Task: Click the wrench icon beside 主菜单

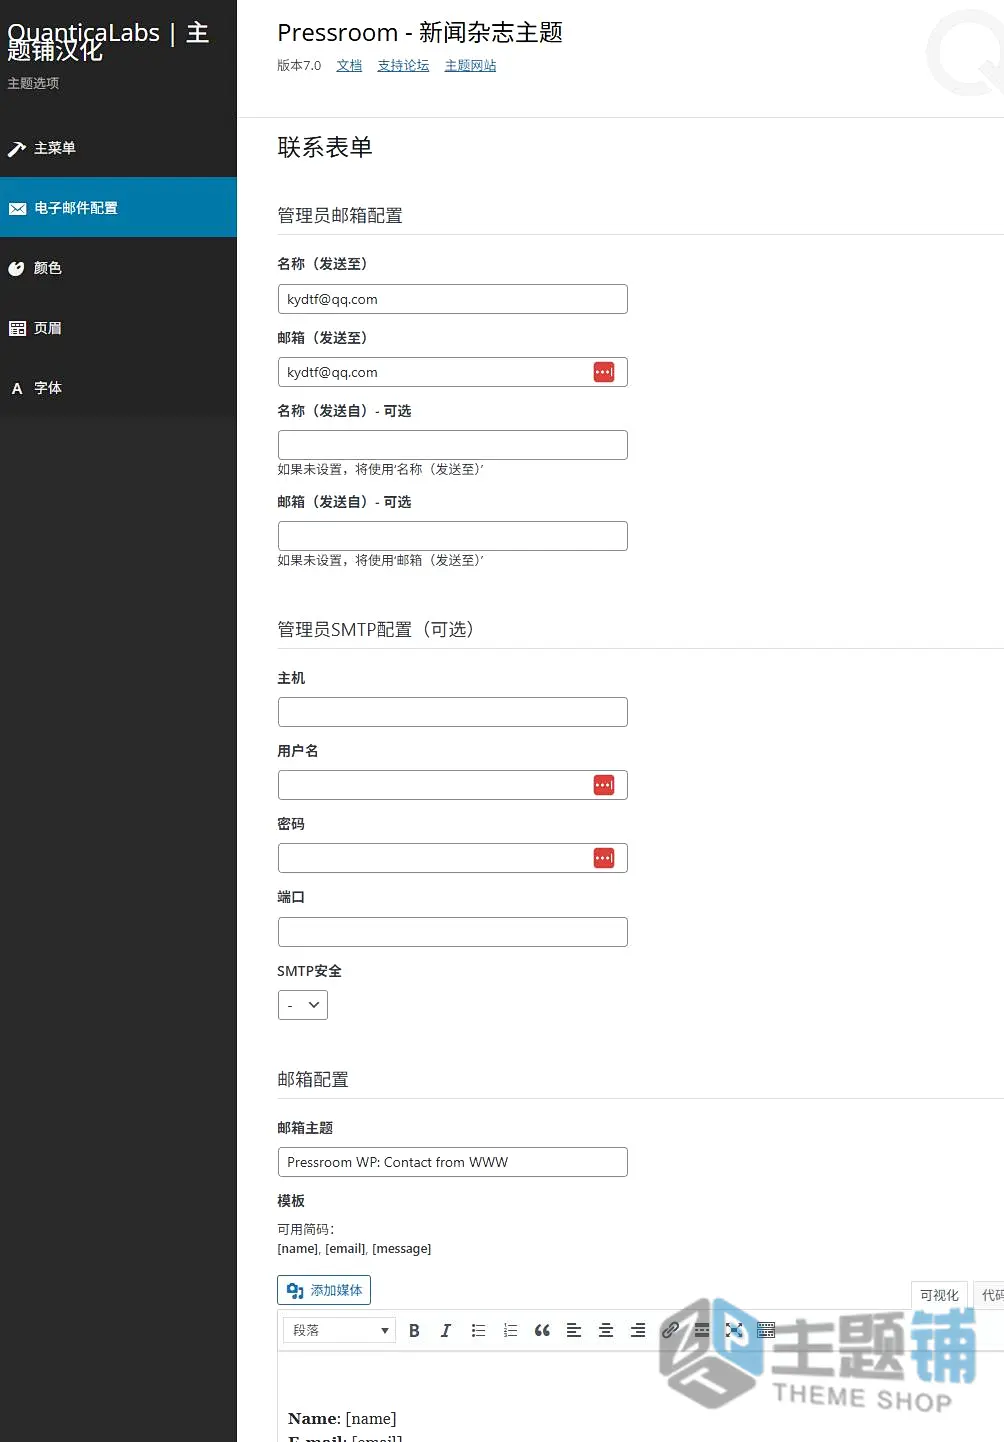Action: coord(17,149)
